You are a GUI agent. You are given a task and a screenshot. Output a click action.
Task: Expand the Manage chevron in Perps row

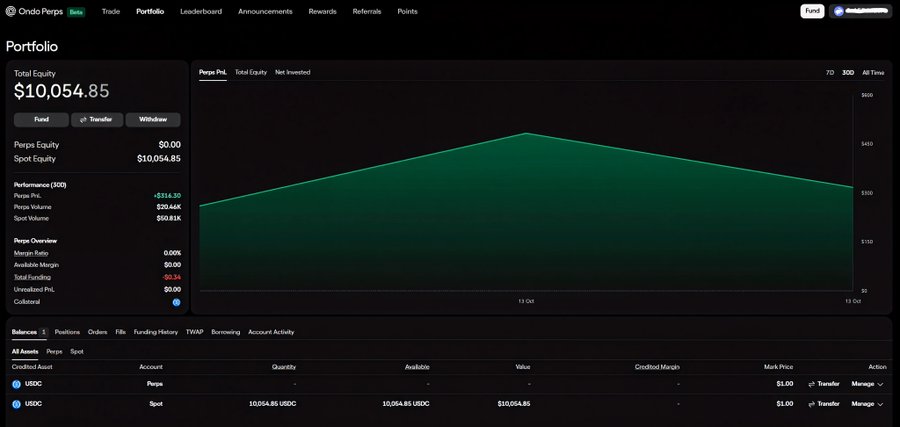[880, 384]
